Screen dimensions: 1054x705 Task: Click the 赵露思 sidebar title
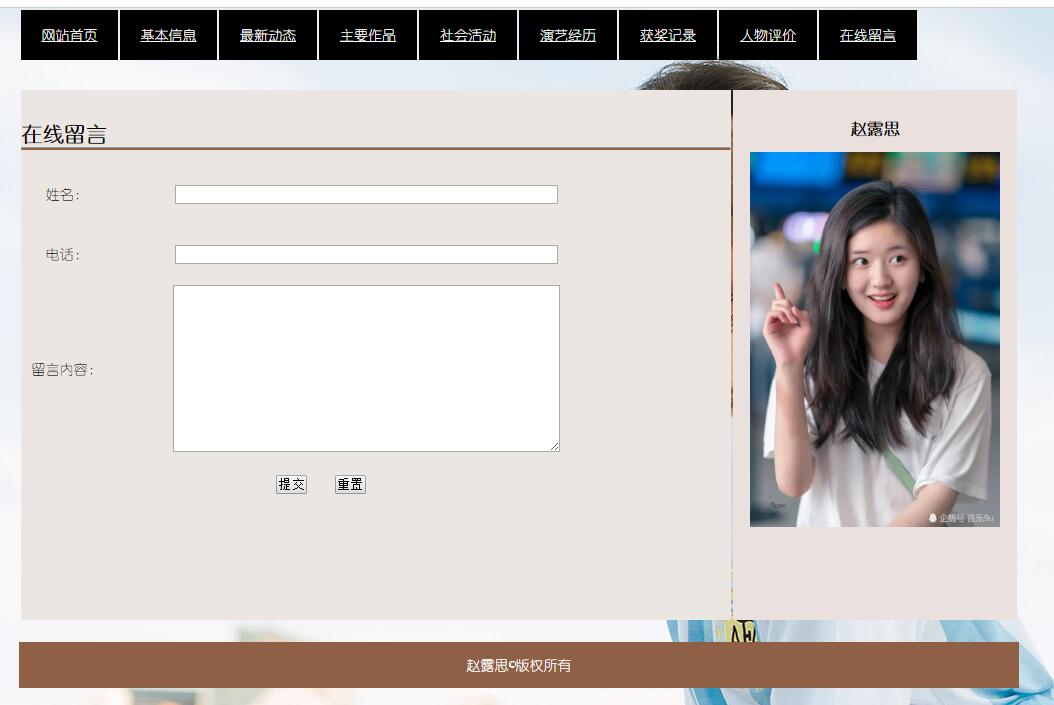pos(875,128)
